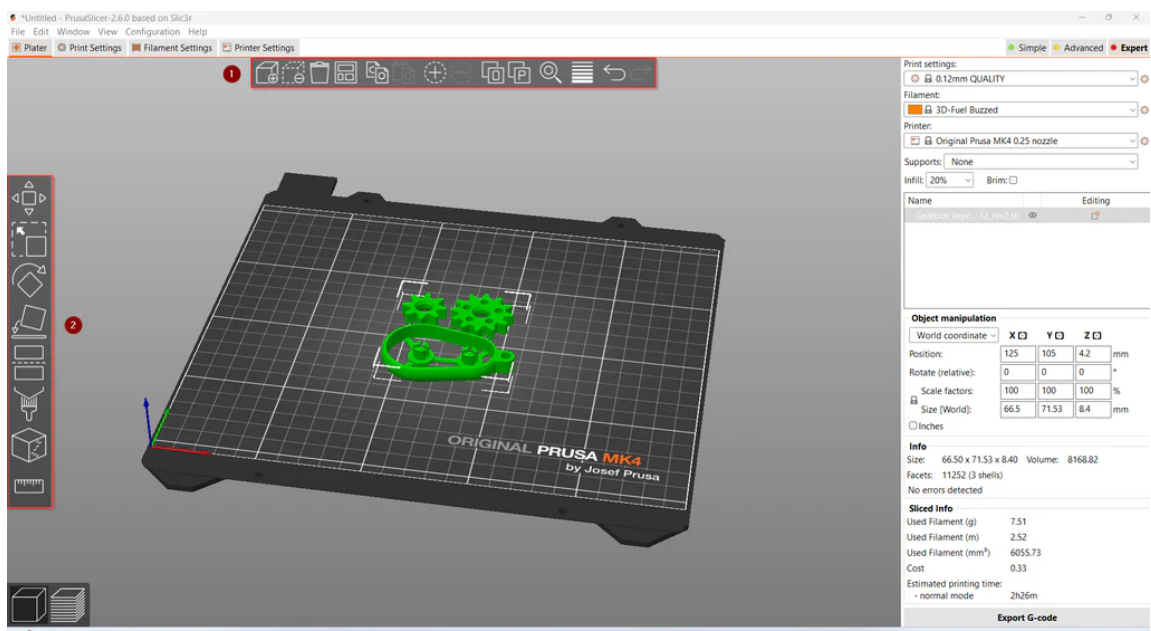Reset Z axis icon in Object manipulation
The width and height of the screenshot is (1151, 631).
pos(1097,335)
